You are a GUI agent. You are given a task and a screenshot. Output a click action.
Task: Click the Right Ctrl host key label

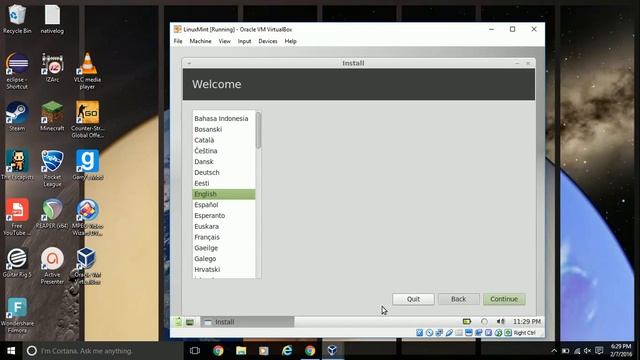[524, 333]
